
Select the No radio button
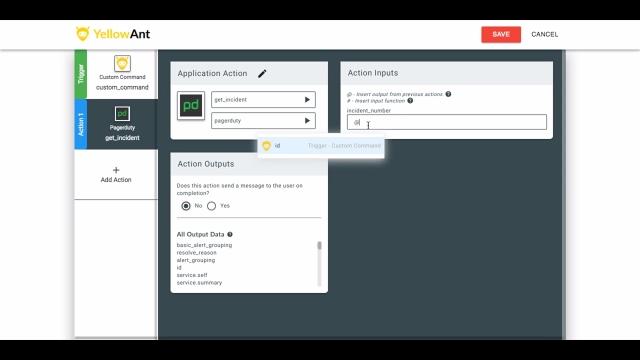click(x=186, y=206)
